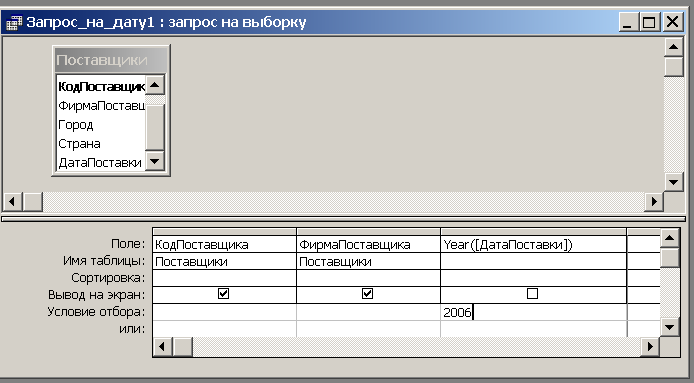
Task: Click upper pane vertical scroll up arrow
Action: click(674, 47)
